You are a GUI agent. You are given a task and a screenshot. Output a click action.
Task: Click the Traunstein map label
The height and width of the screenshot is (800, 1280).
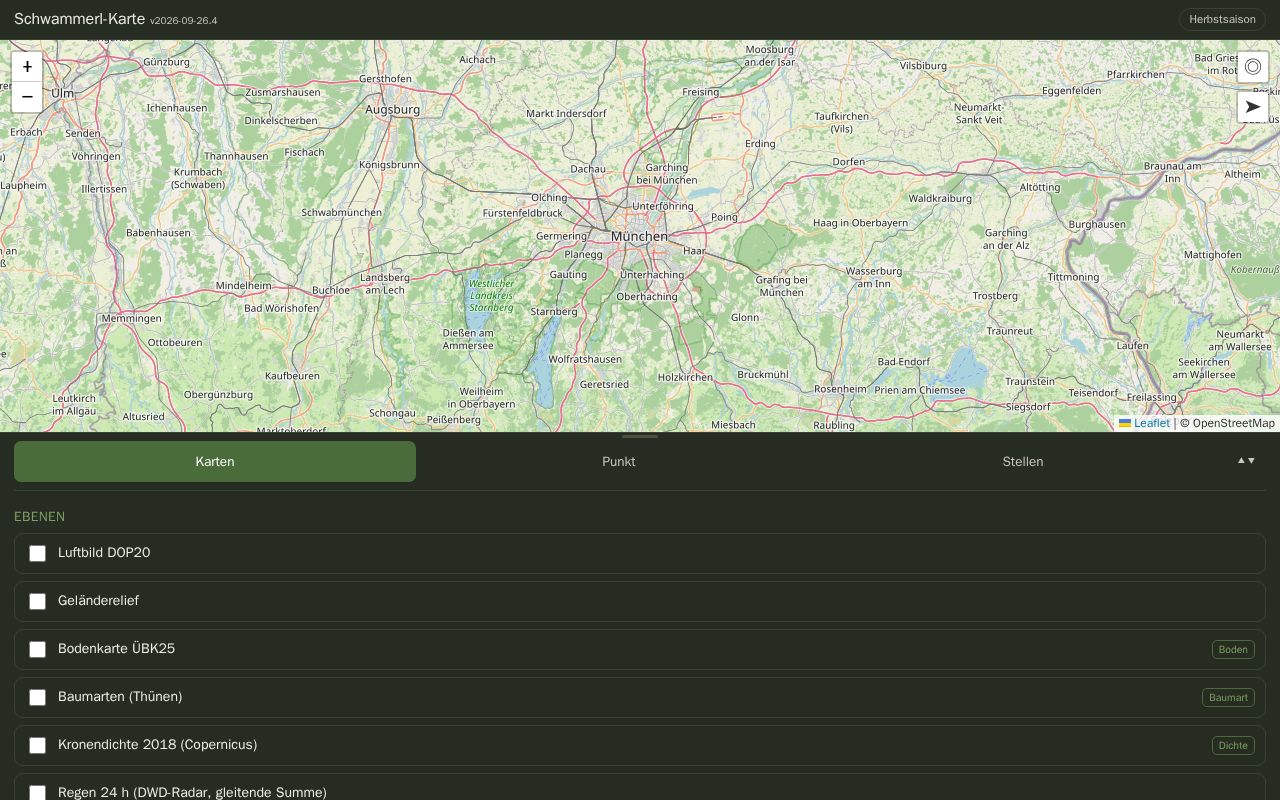pyautogui.click(x=1030, y=381)
